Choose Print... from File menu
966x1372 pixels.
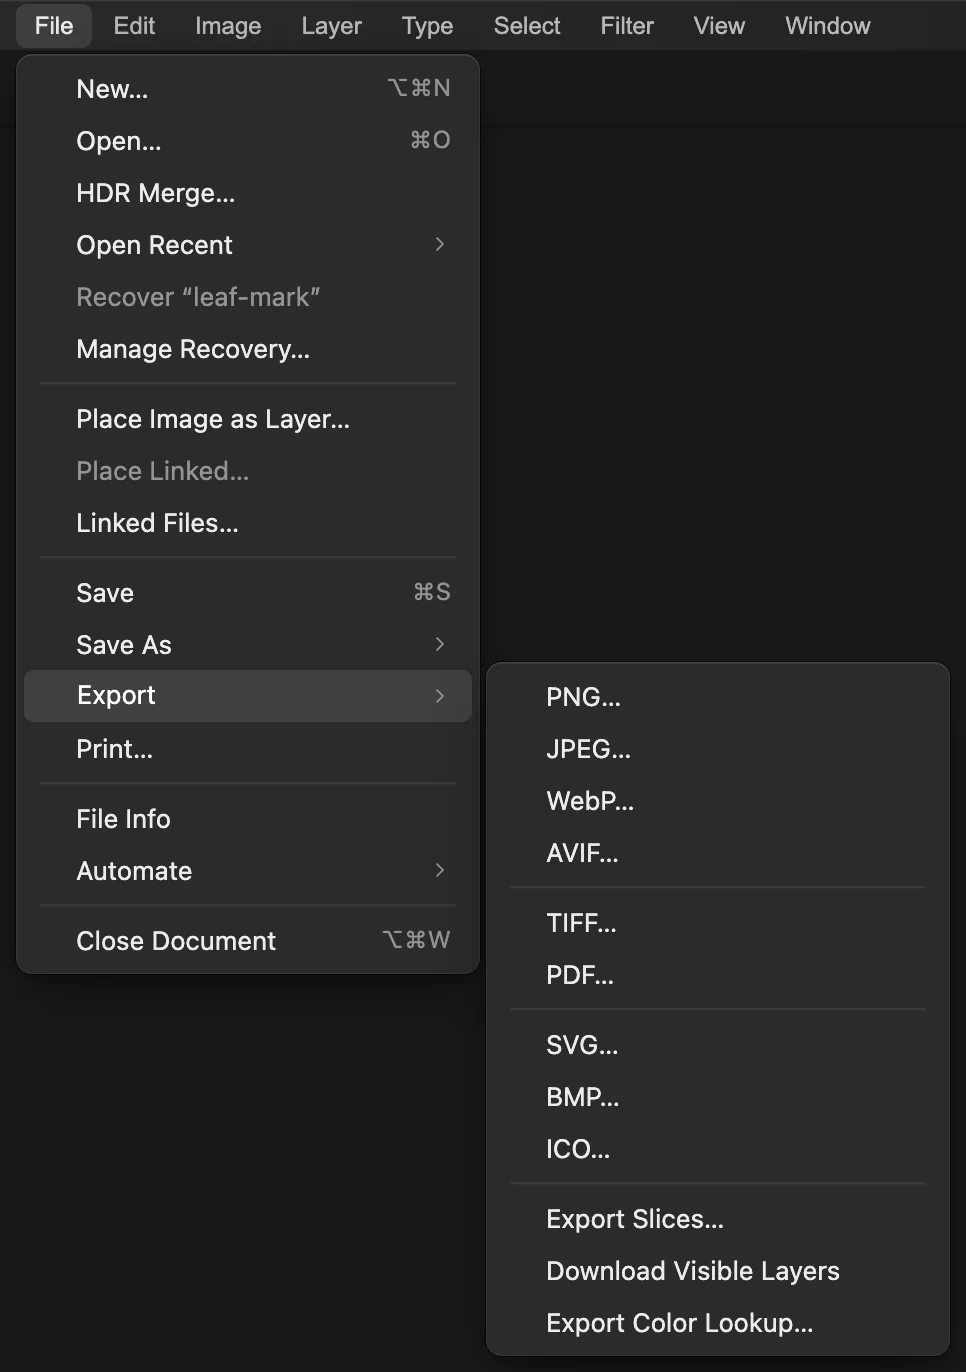[248, 749]
